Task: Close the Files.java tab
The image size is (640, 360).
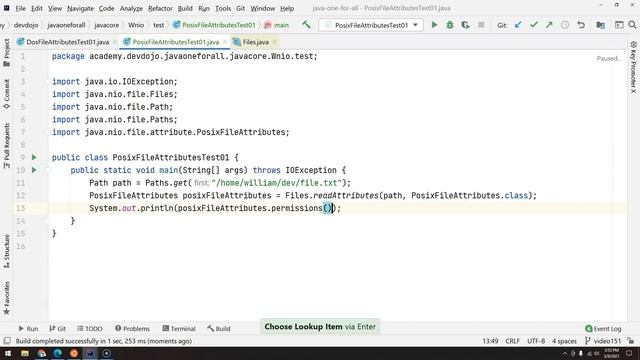Action: pos(274,42)
